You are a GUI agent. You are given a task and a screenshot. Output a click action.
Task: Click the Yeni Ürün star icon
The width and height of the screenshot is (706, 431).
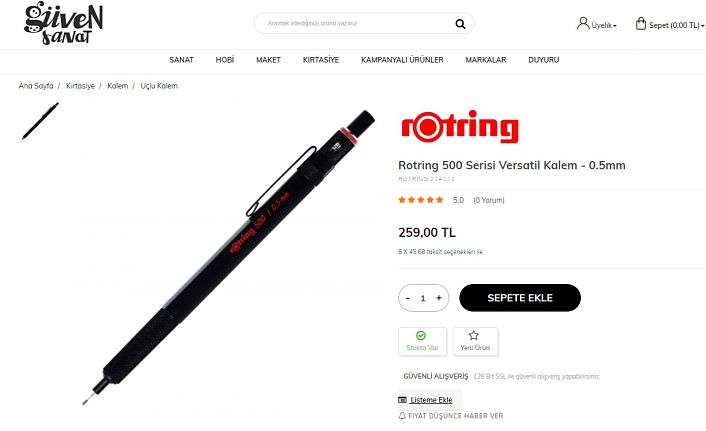pyautogui.click(x=473, y=335)
